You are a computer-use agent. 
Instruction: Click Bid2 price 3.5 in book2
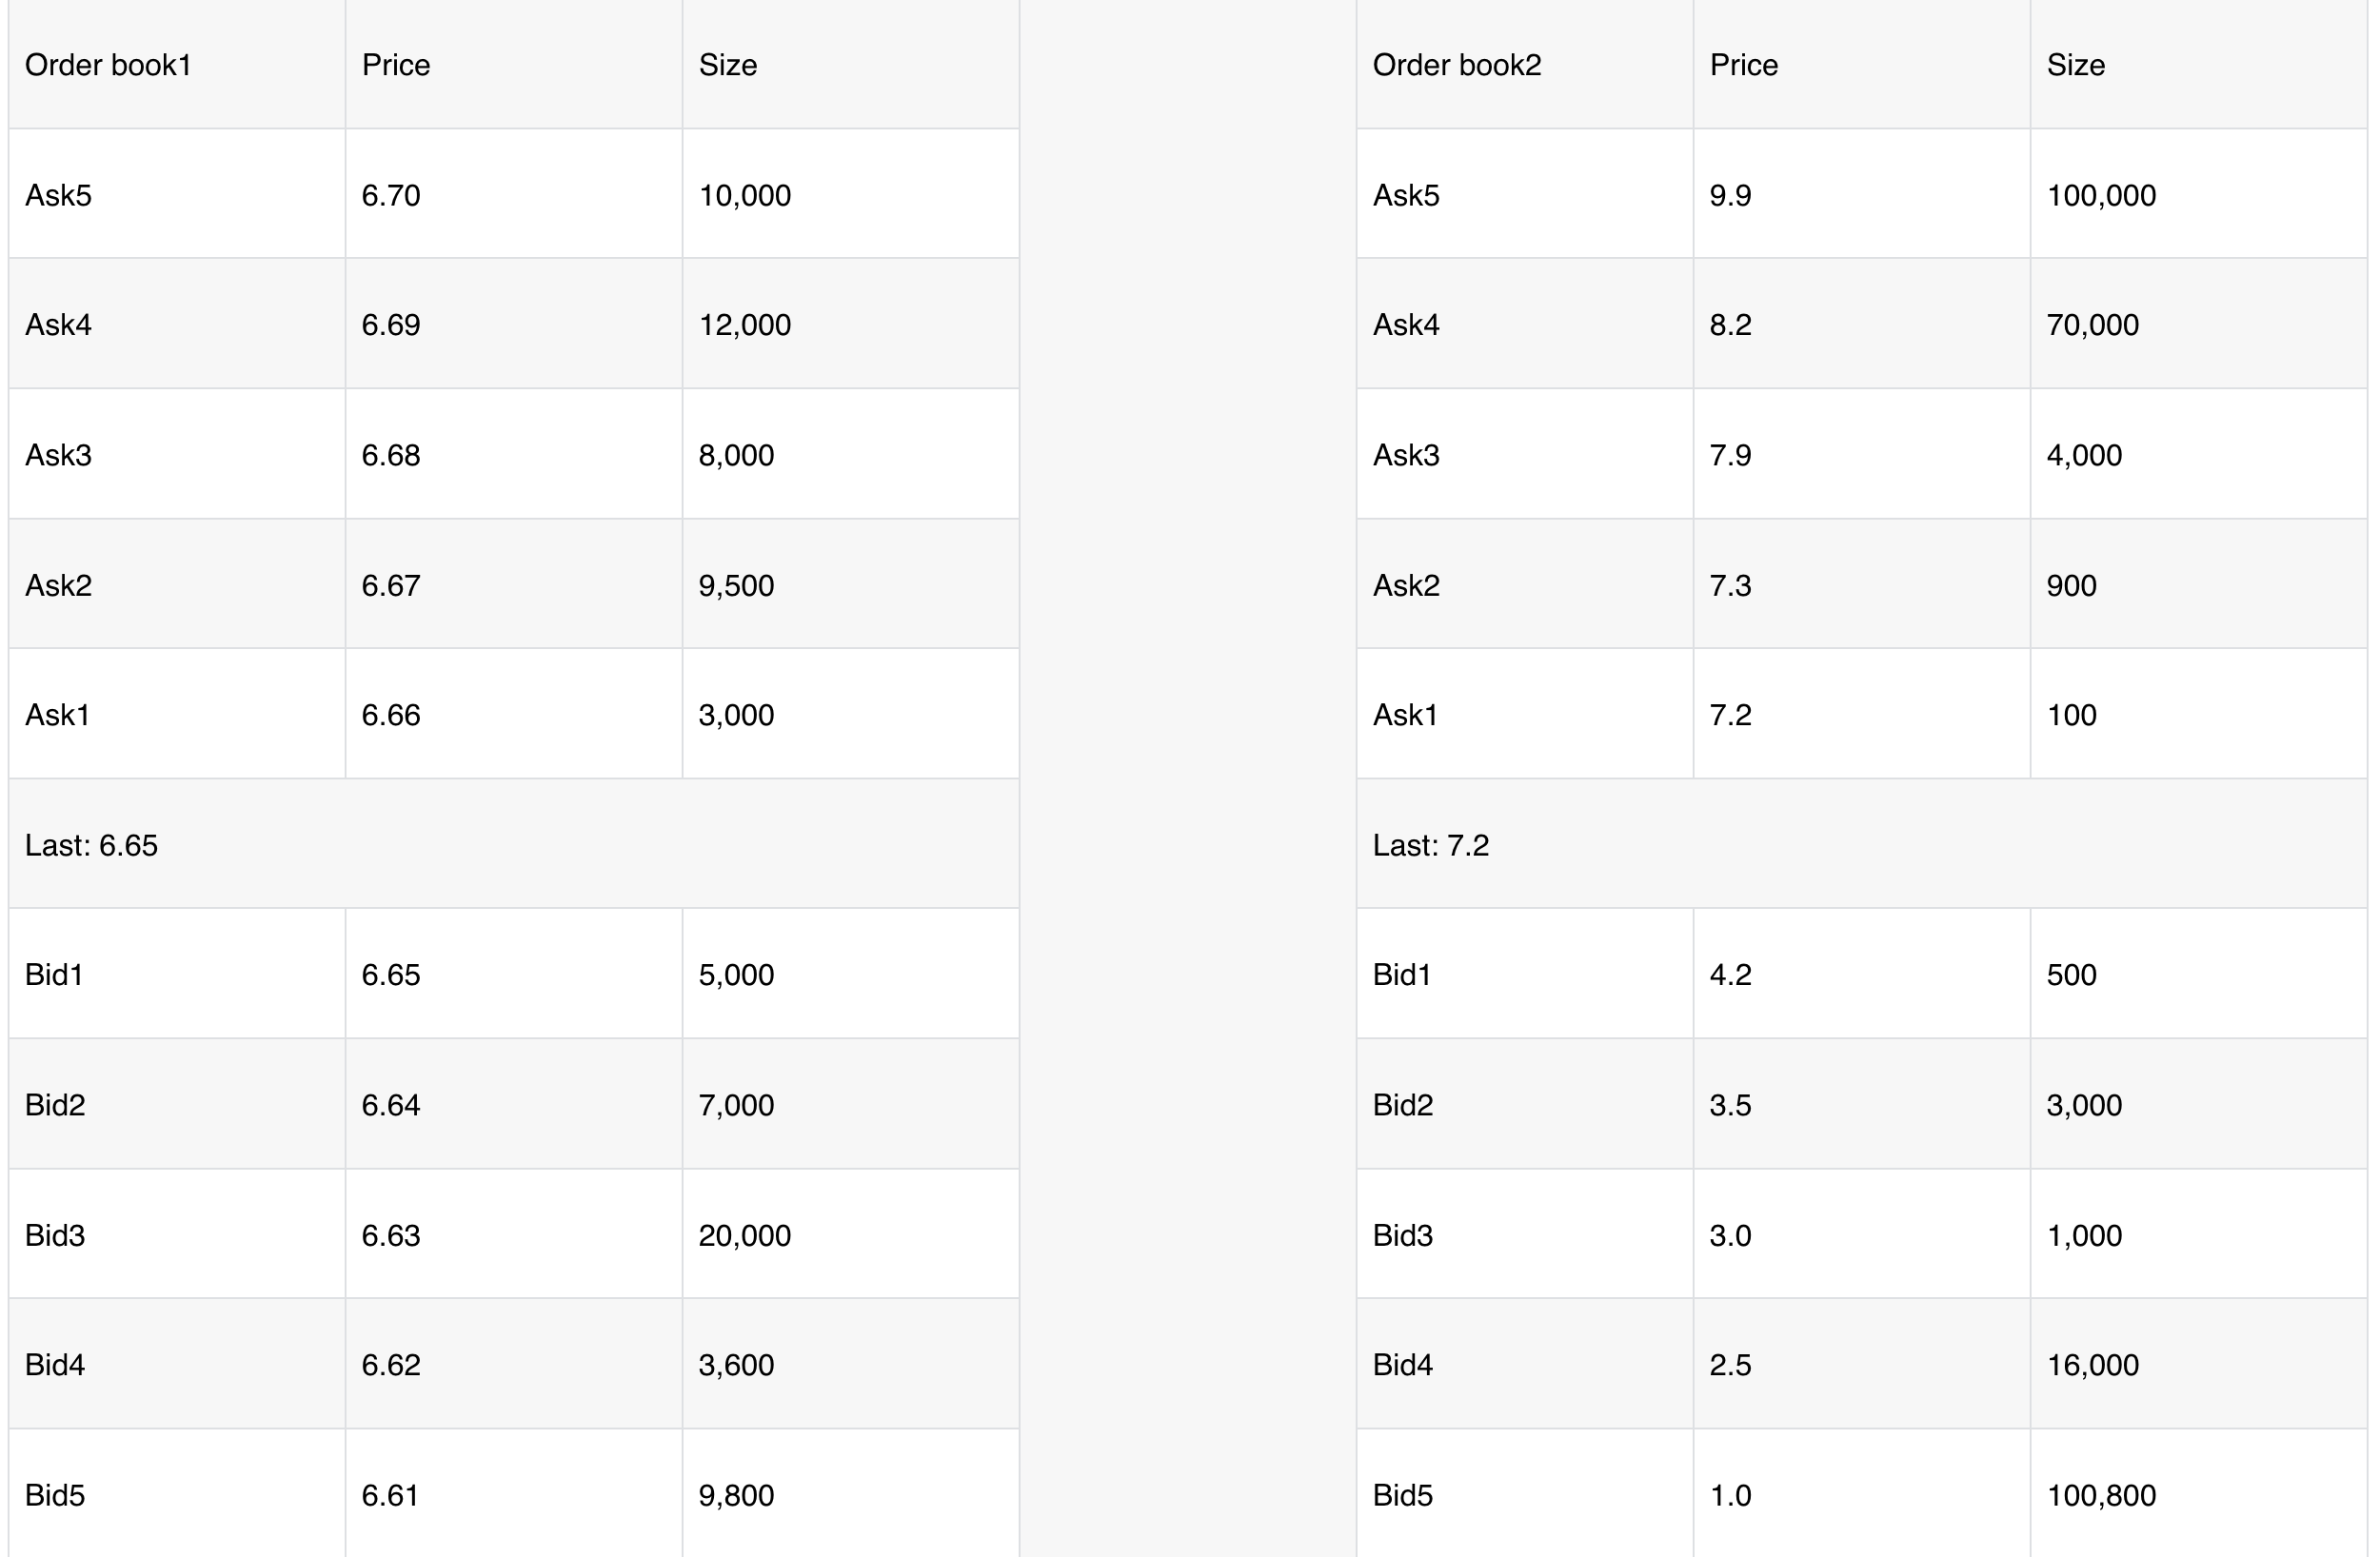(1861, 1104)
